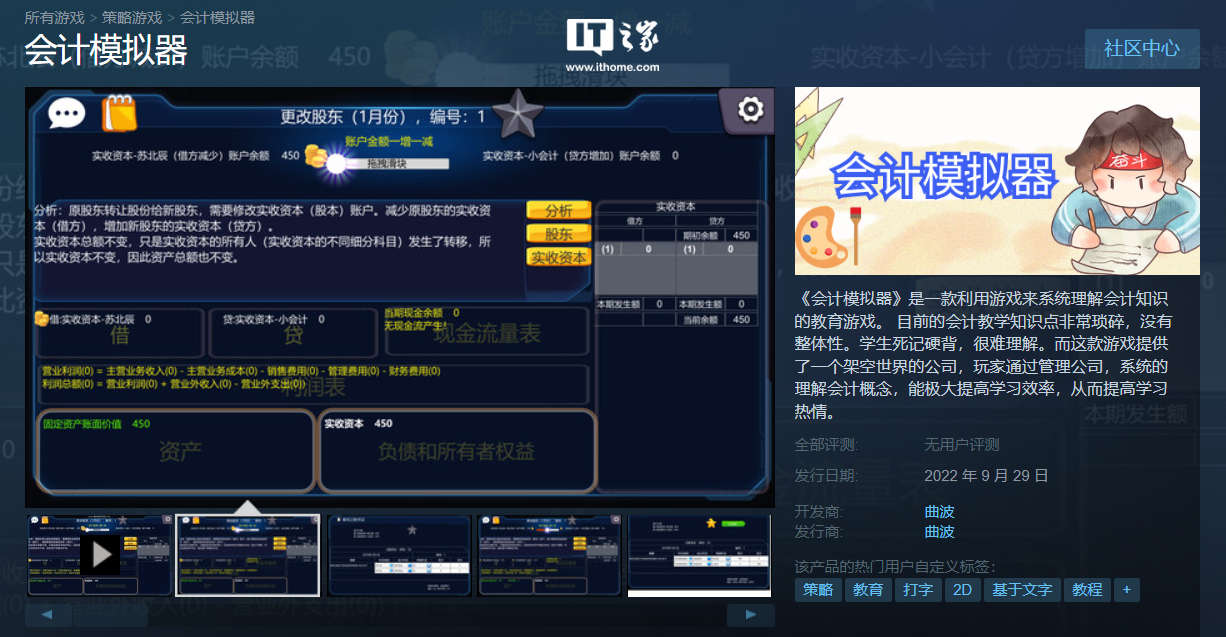Open the gear settings icon in screenshot
The height and width of the screenshot is (637, 1226).
(750, 108)
